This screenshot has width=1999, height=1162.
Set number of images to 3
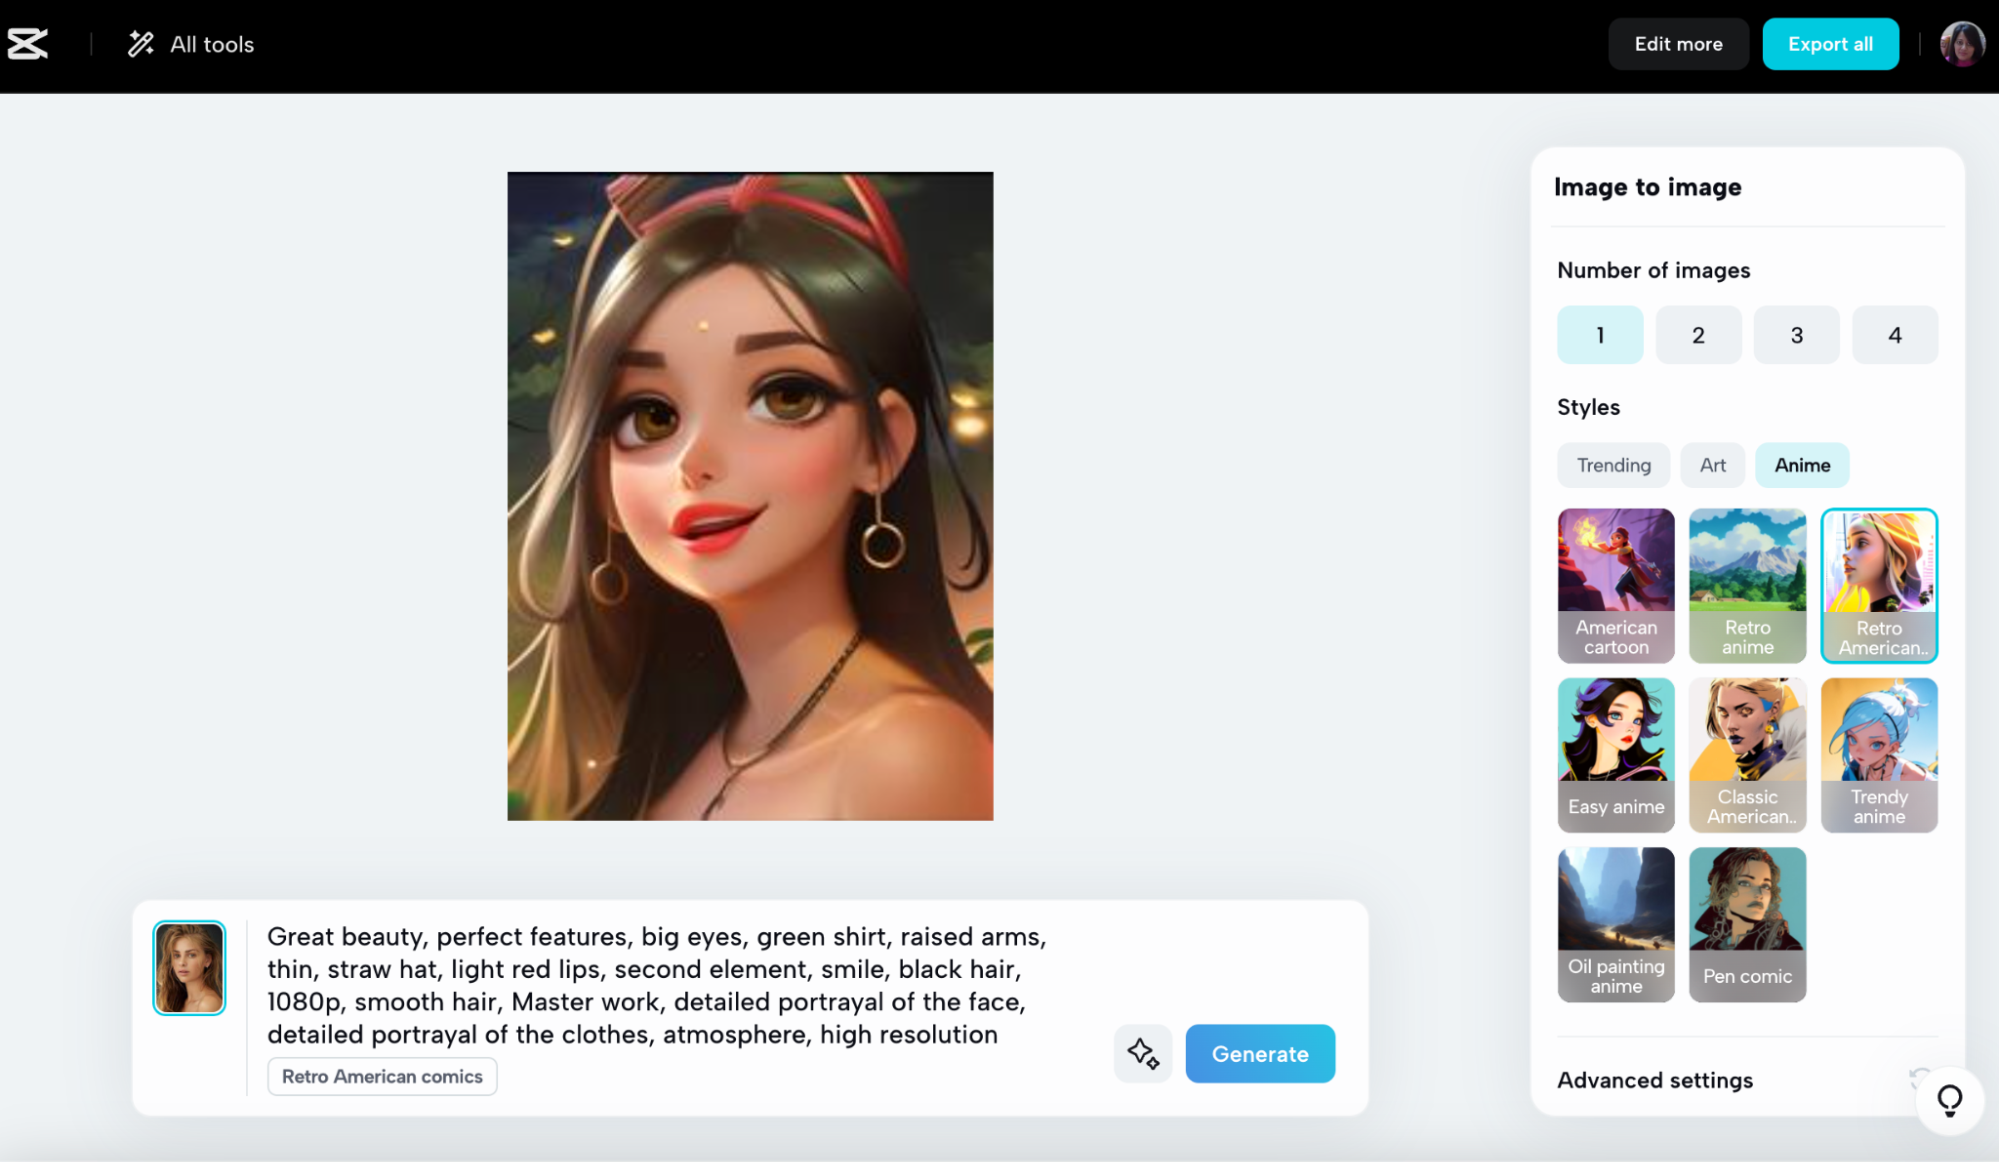[x=1796, y=335]
